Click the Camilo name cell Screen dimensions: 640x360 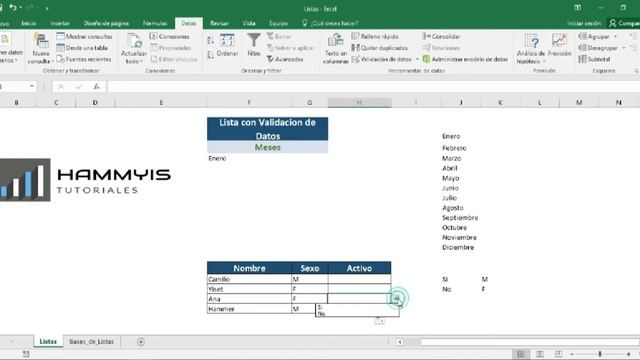(x=249, y=279)
